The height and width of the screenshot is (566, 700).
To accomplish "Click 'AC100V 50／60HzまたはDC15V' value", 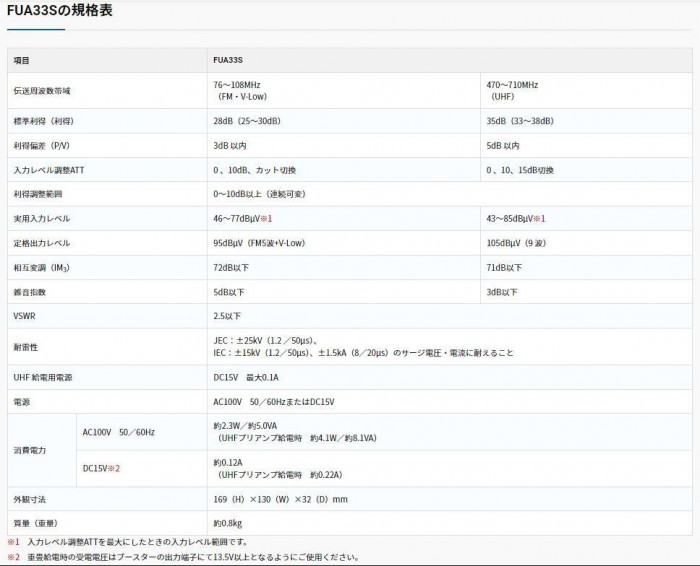I will click(x=274, y=402).
